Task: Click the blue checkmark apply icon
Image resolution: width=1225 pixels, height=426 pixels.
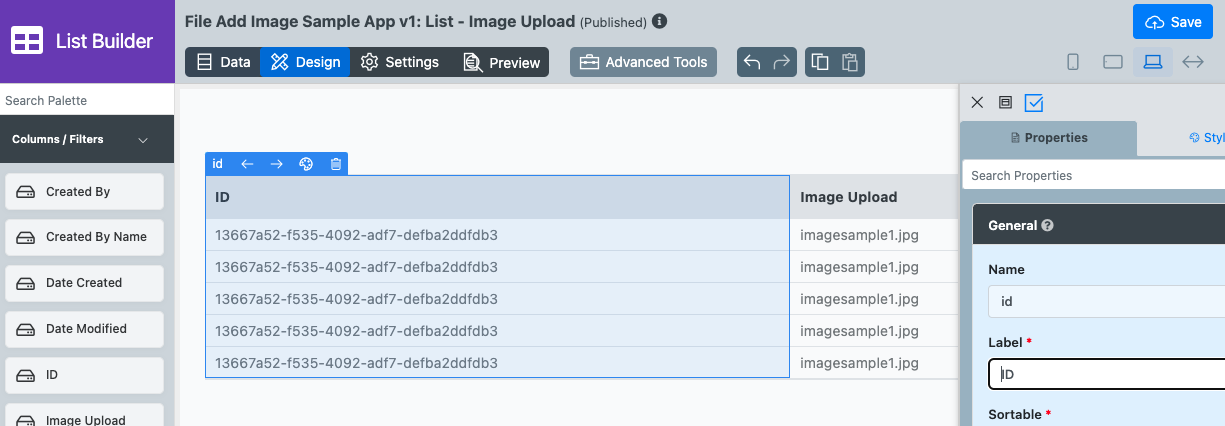Action: pyautogui.click(x=1034, y=103)
